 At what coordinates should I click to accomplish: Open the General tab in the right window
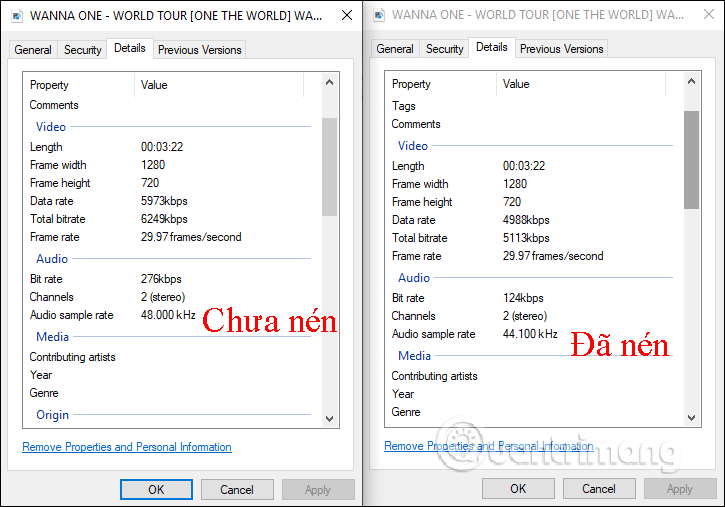395,49
